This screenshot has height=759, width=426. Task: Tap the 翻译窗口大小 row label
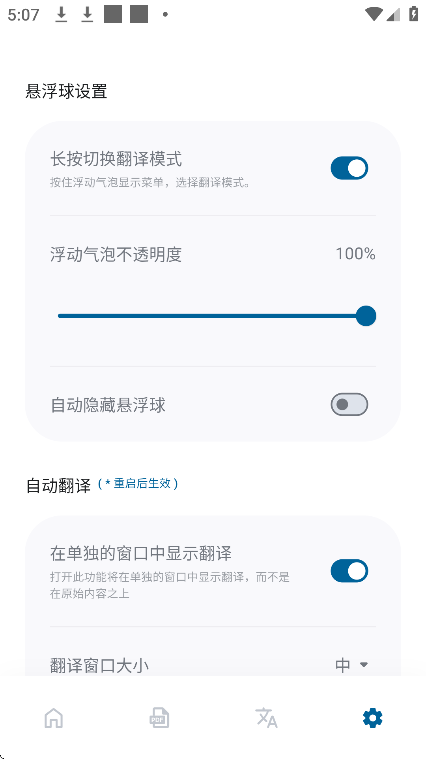pos(99,666)
